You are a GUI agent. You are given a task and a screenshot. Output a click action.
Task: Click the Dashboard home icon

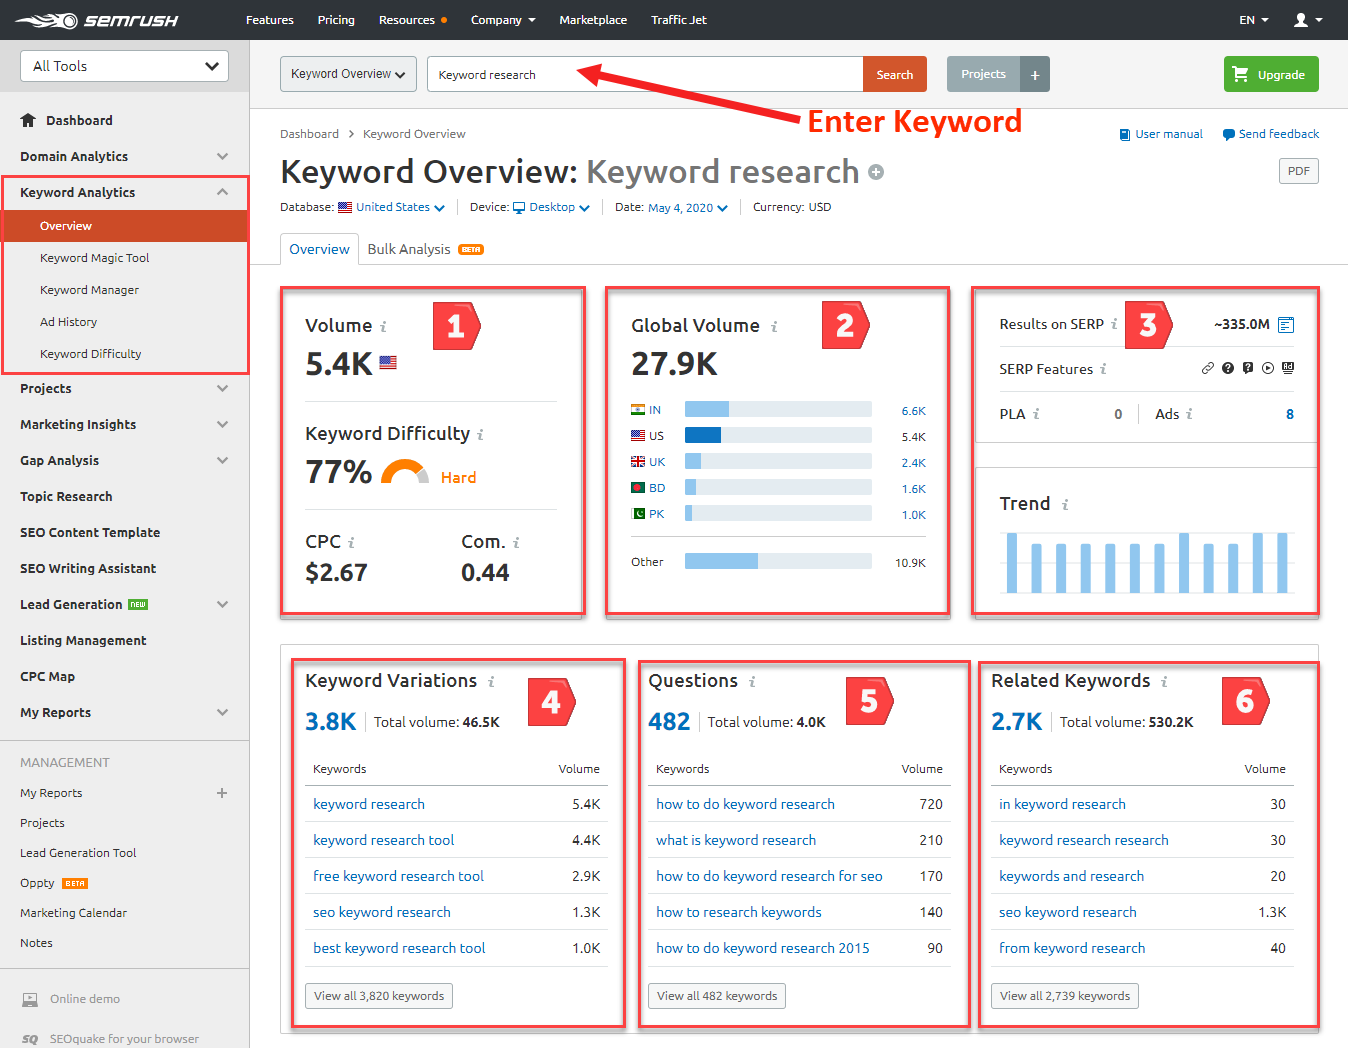[29, 120]
